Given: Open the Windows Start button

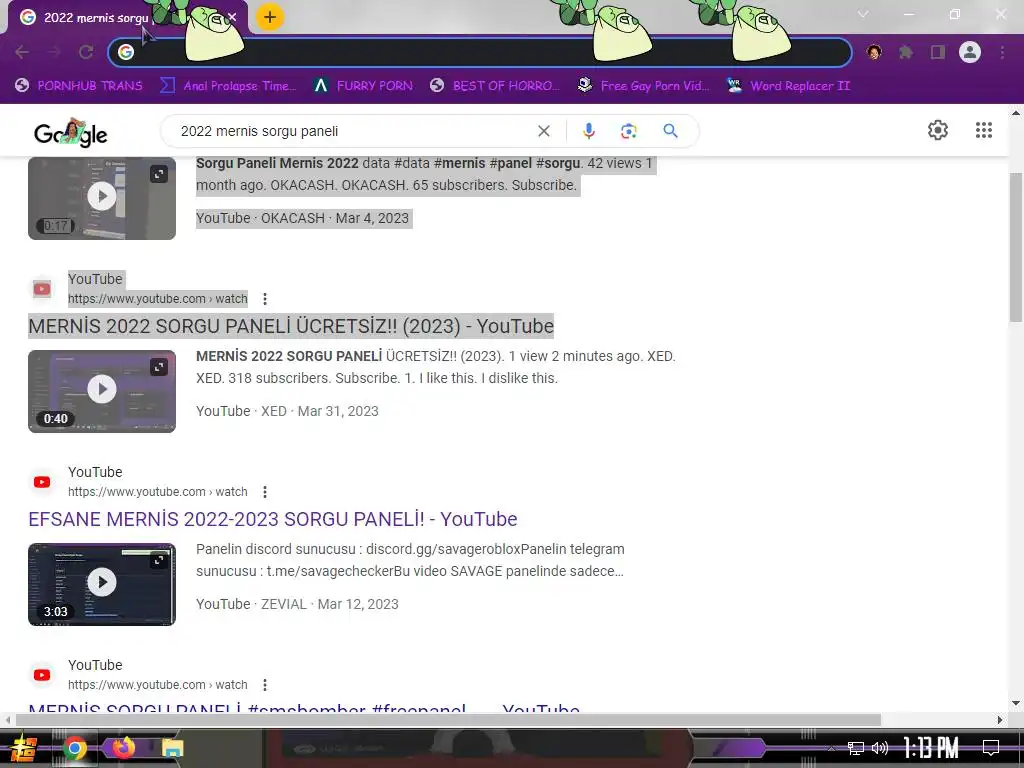Looking at the screenshot, I should [24, 748].
